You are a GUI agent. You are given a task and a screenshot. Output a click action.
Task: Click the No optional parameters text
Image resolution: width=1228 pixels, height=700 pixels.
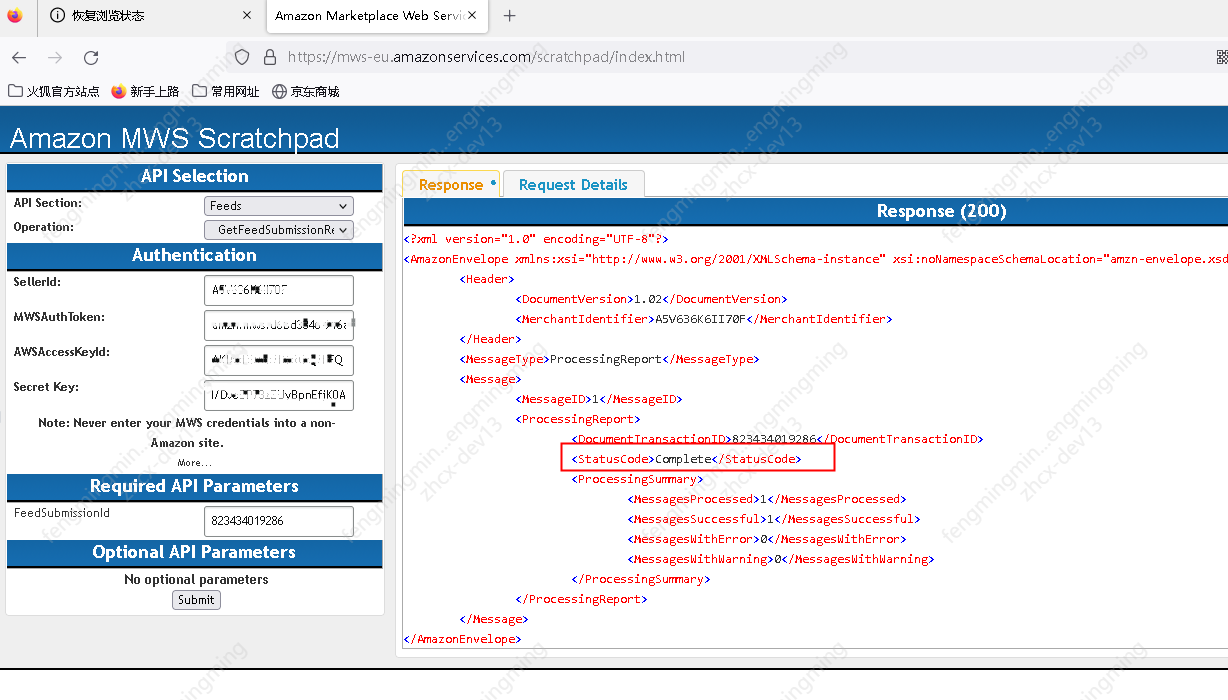pos(196,579)
